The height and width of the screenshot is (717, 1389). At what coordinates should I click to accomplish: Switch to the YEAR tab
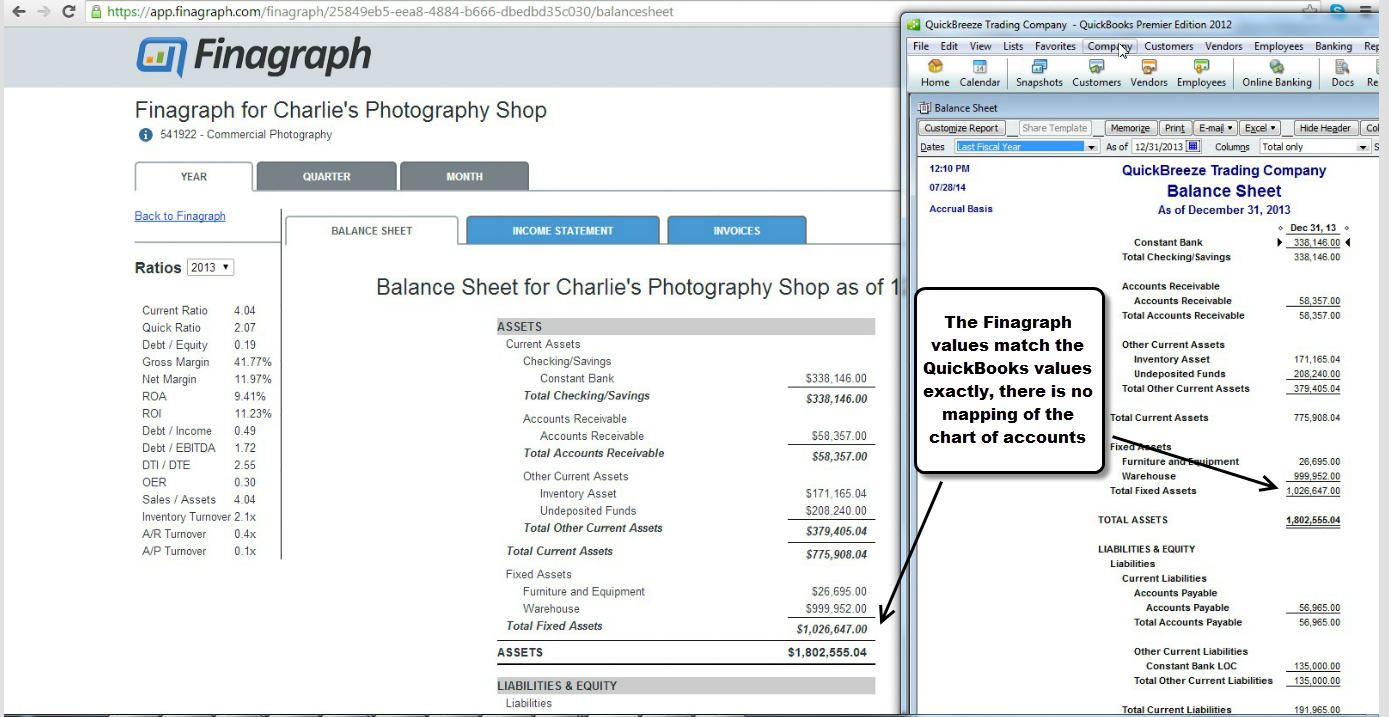coord(194,177)
